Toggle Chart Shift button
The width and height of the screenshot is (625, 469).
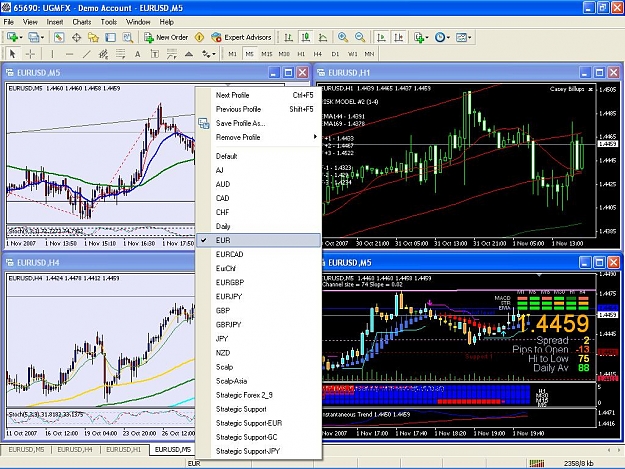tap(399, 37)
